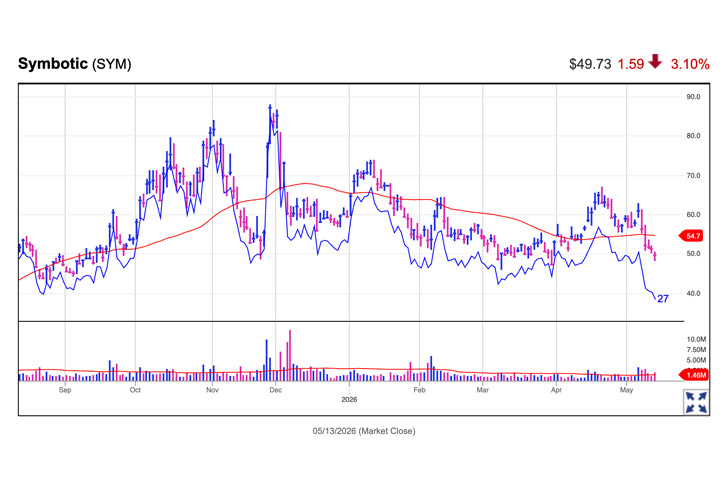Image resolution: width=726 pixels, height=485 pixels.
Task: Click the 10.0M volume axis label
Action: 696,340
